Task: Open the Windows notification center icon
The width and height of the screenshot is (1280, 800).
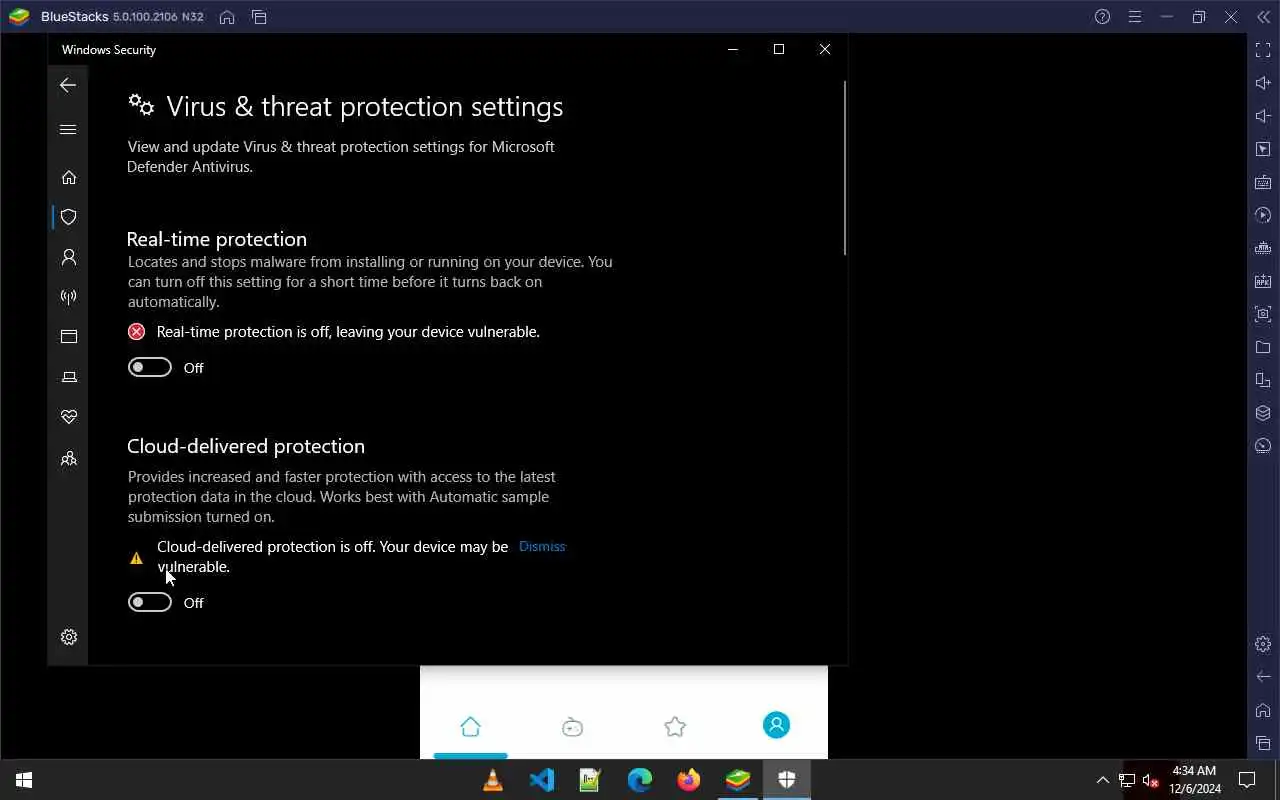Action: 1247,780
